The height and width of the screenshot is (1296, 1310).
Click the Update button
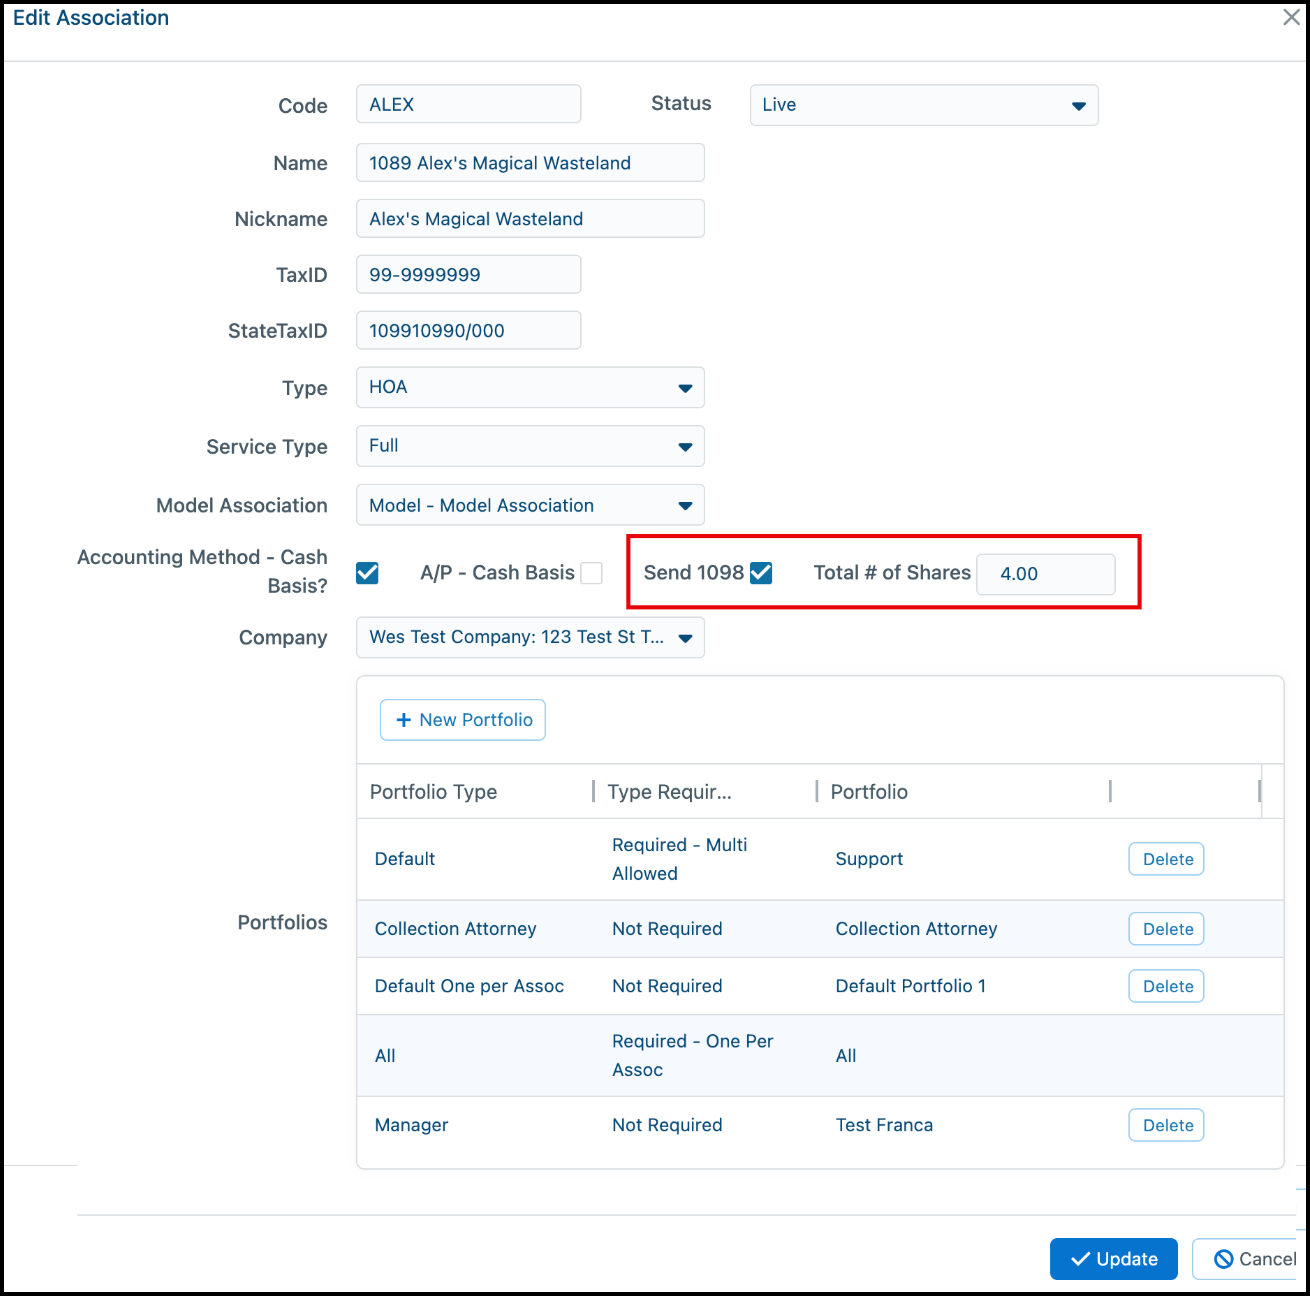click(1114, 1259)
